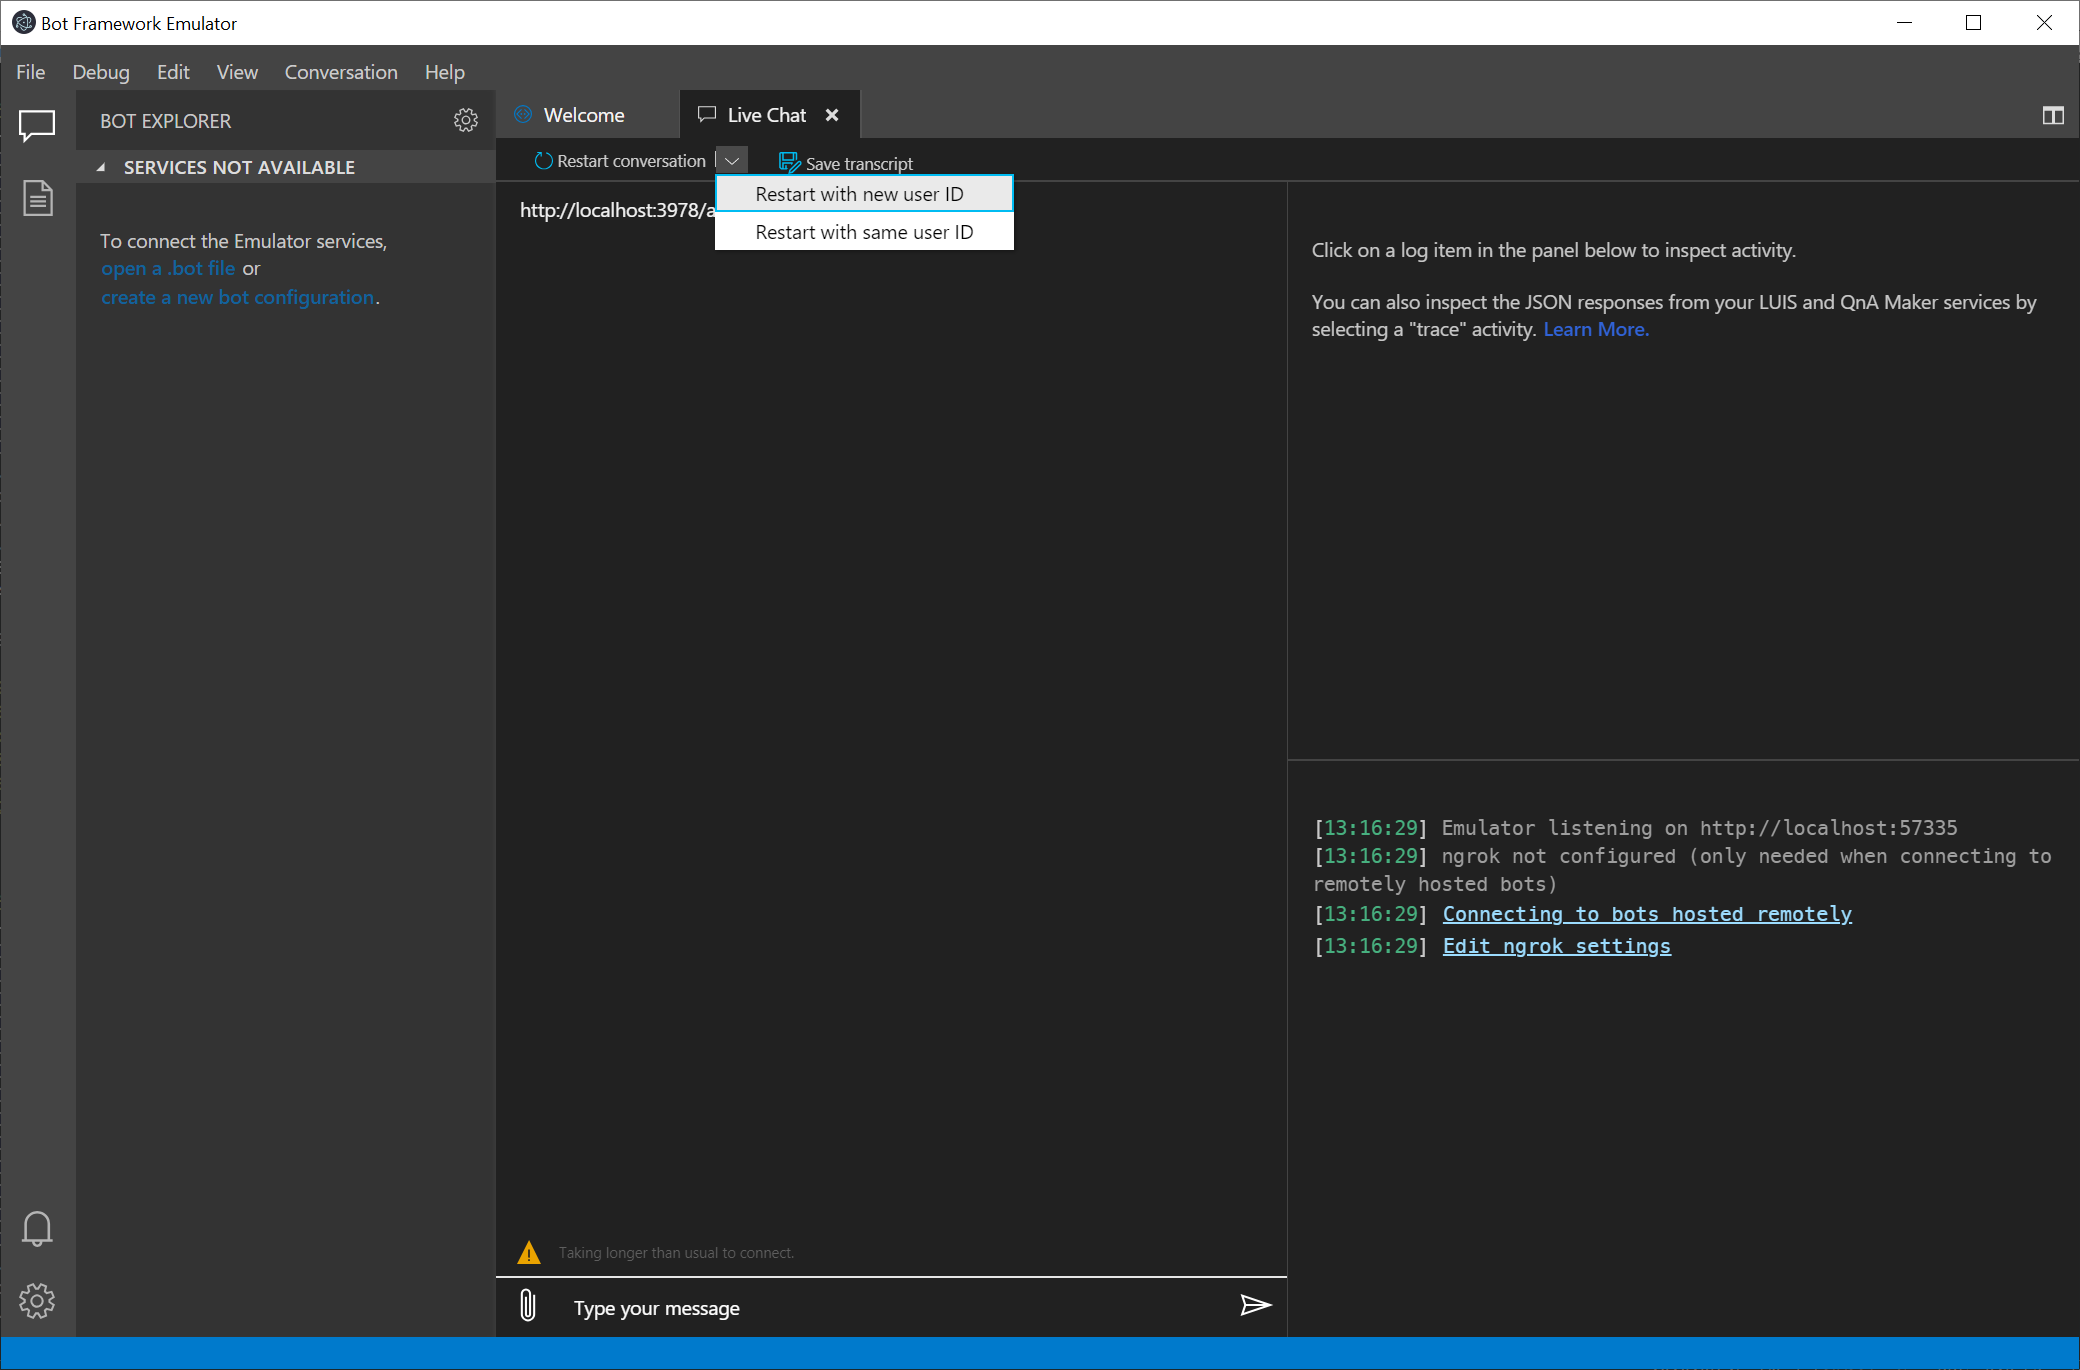The image size is (2080, 1370).
Task: Open Emulator settings gear at bottom left
Action: pos(37,1300)
